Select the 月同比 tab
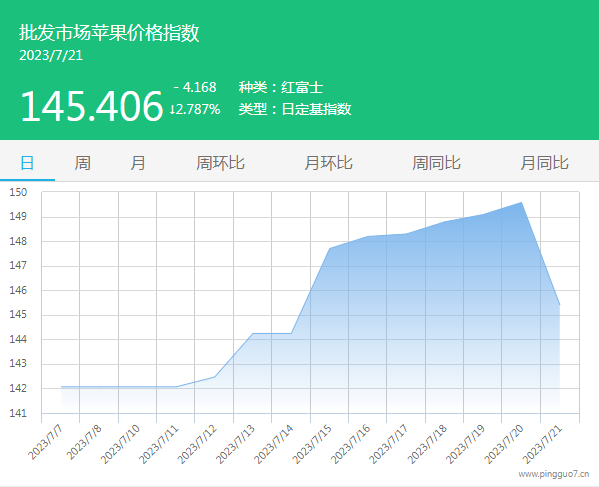 coord(544,163)
